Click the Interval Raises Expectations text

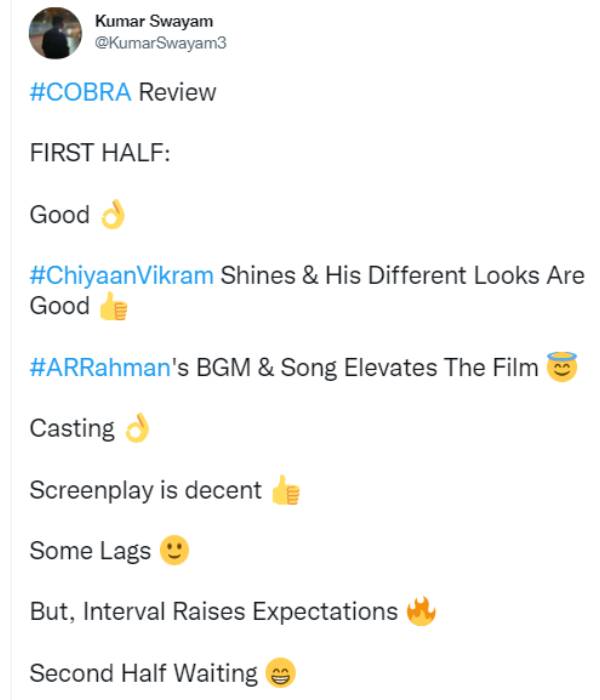[x=241, y=612]
